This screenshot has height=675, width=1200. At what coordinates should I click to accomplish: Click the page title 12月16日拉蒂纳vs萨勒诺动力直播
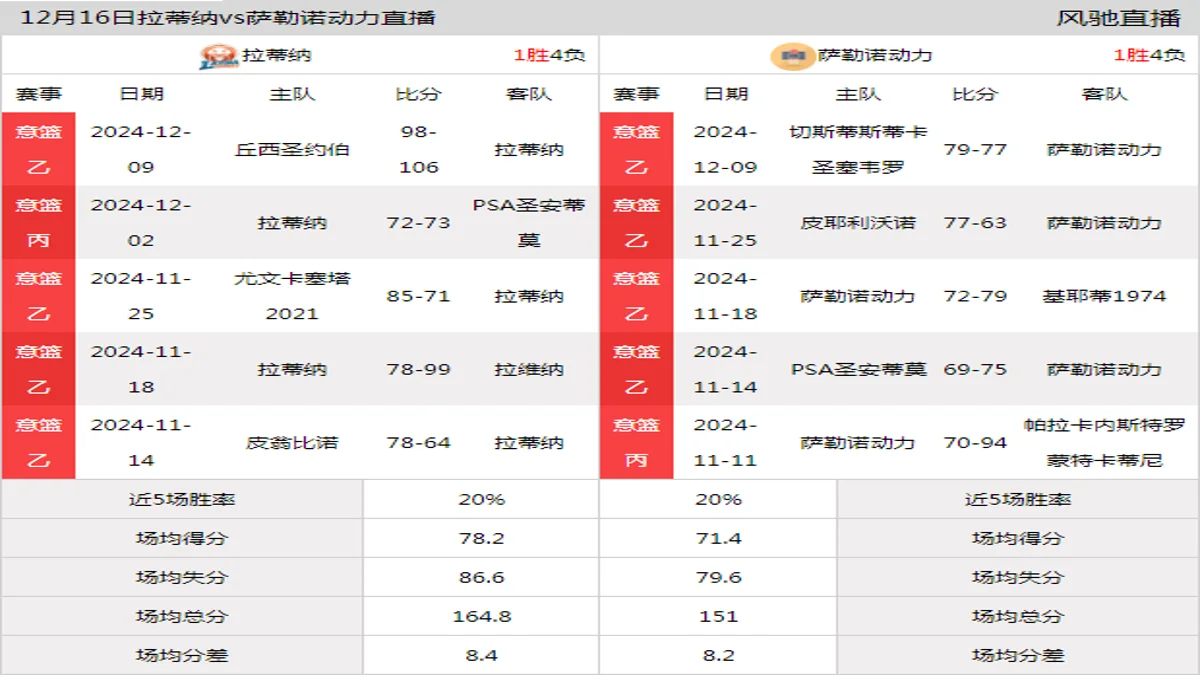pyautogui.click(x=228, y=18)
